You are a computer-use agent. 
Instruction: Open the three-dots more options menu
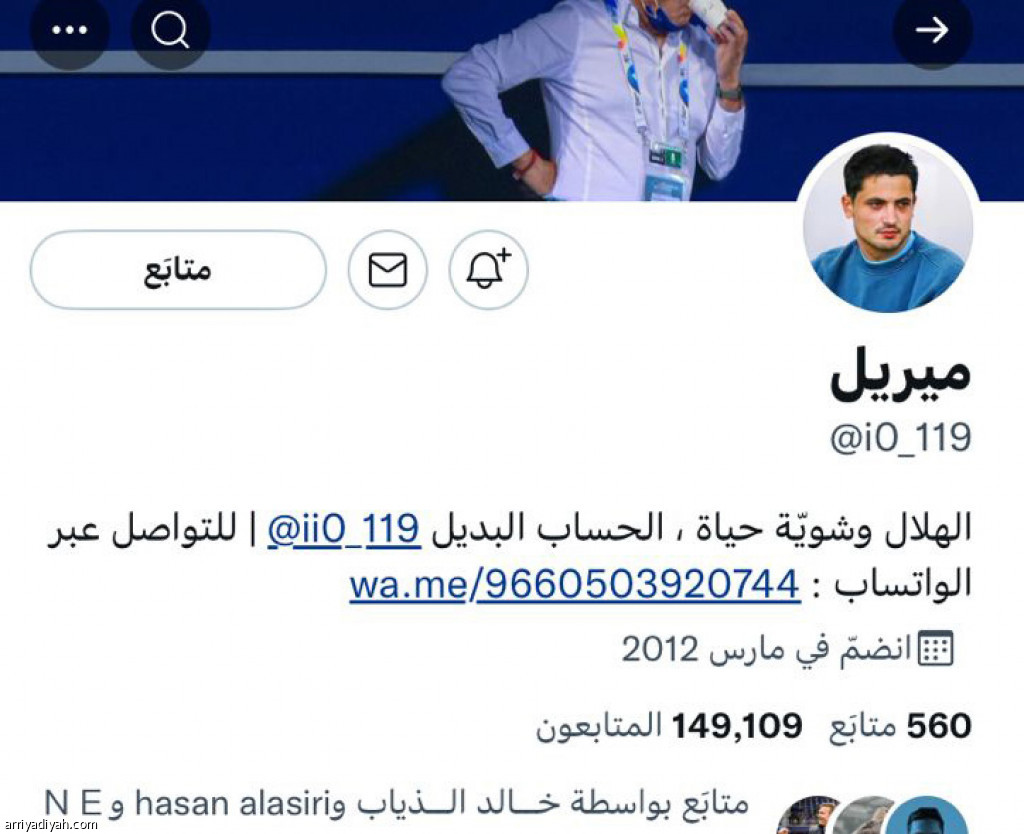point(70,30)
